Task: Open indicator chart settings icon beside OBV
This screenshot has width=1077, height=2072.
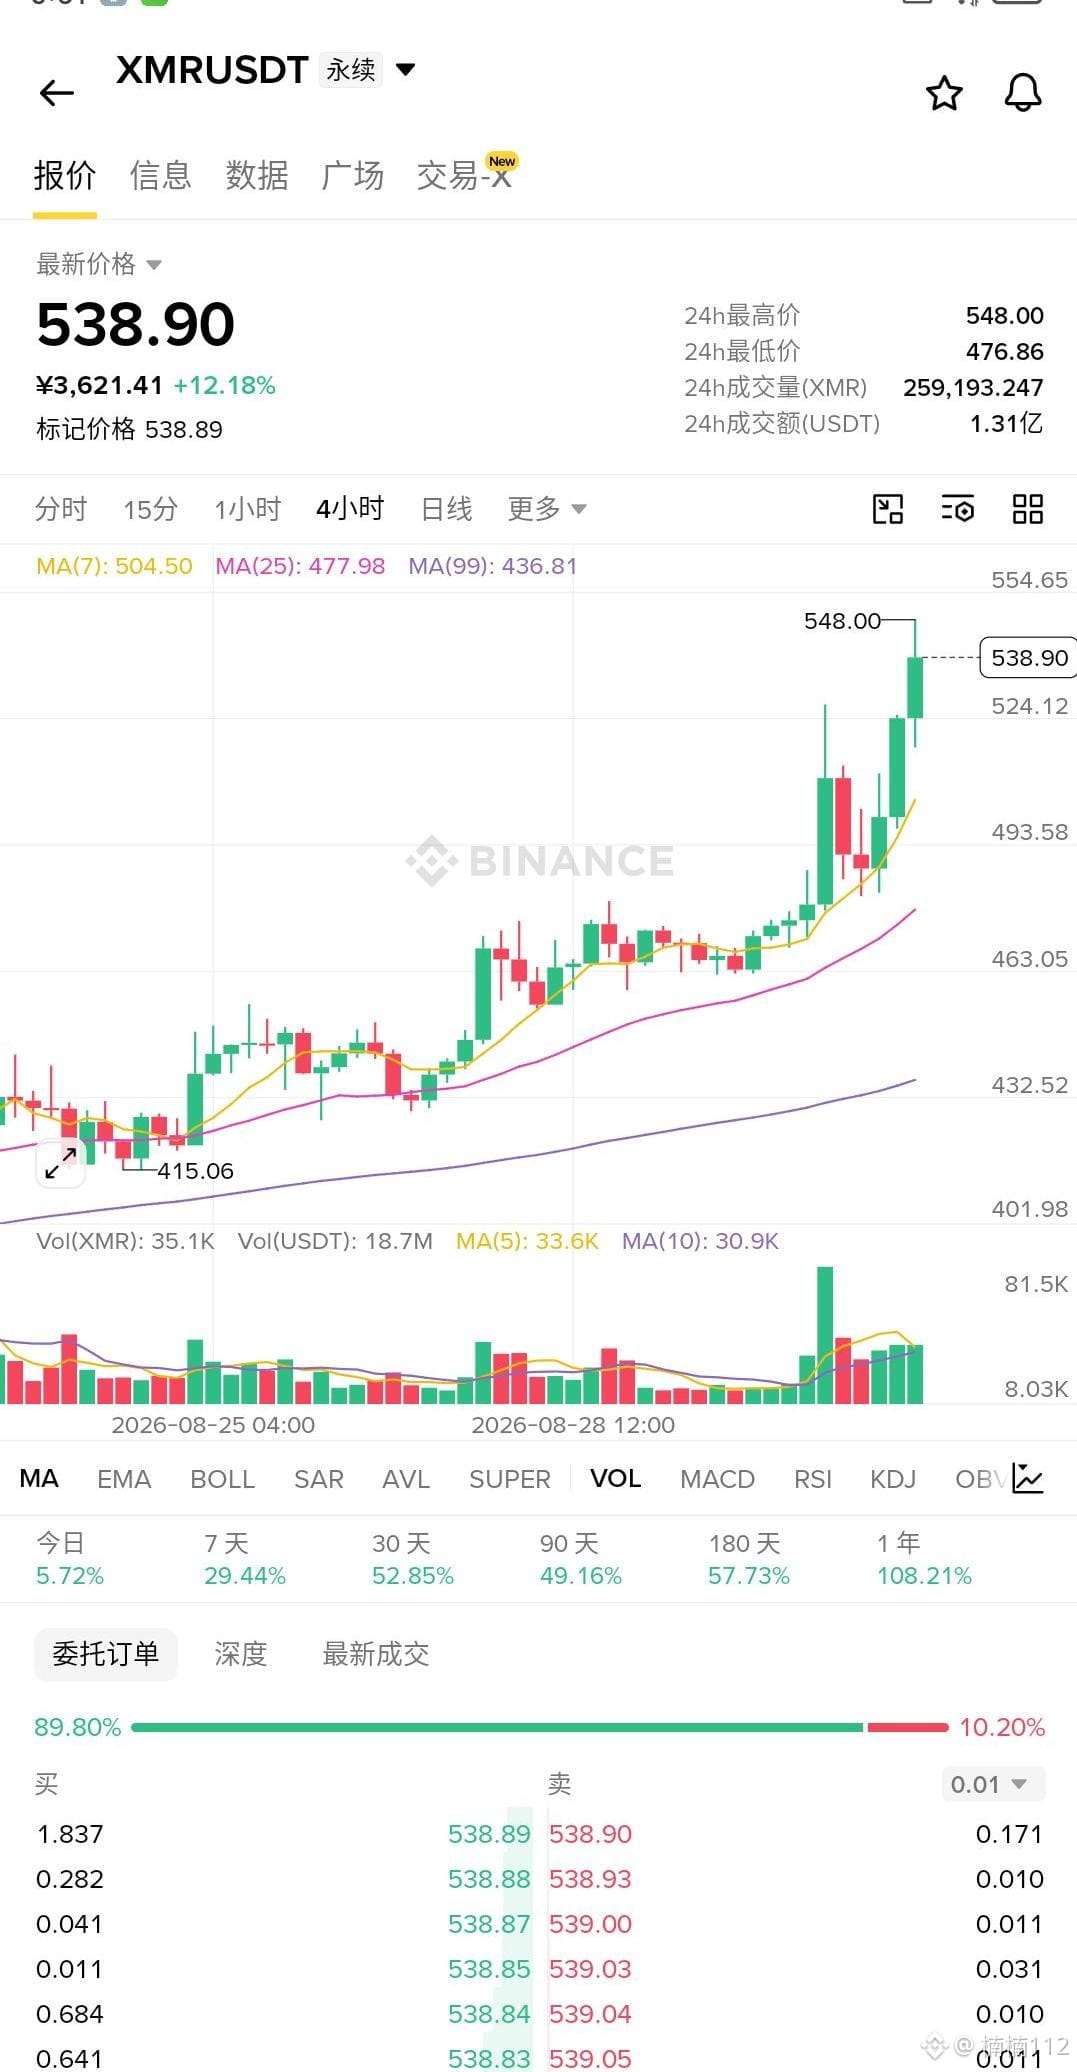Action: (x=1028, y=1478)
